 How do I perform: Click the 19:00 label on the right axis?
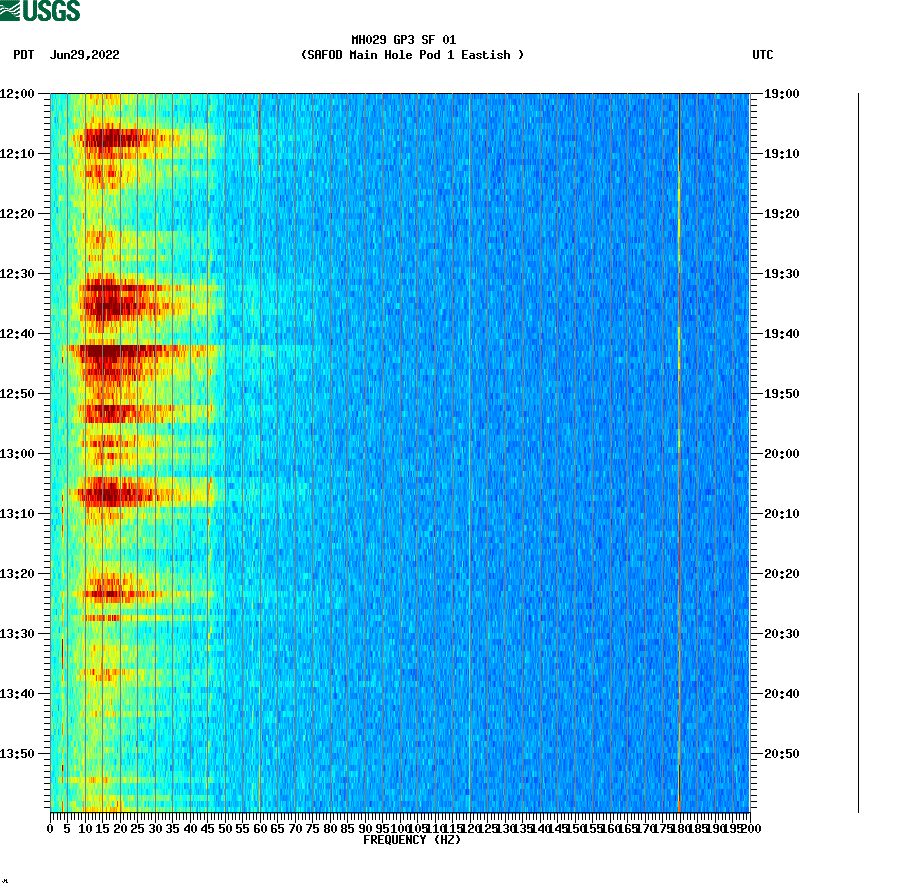pyautogui.click(x=779, y=93)
